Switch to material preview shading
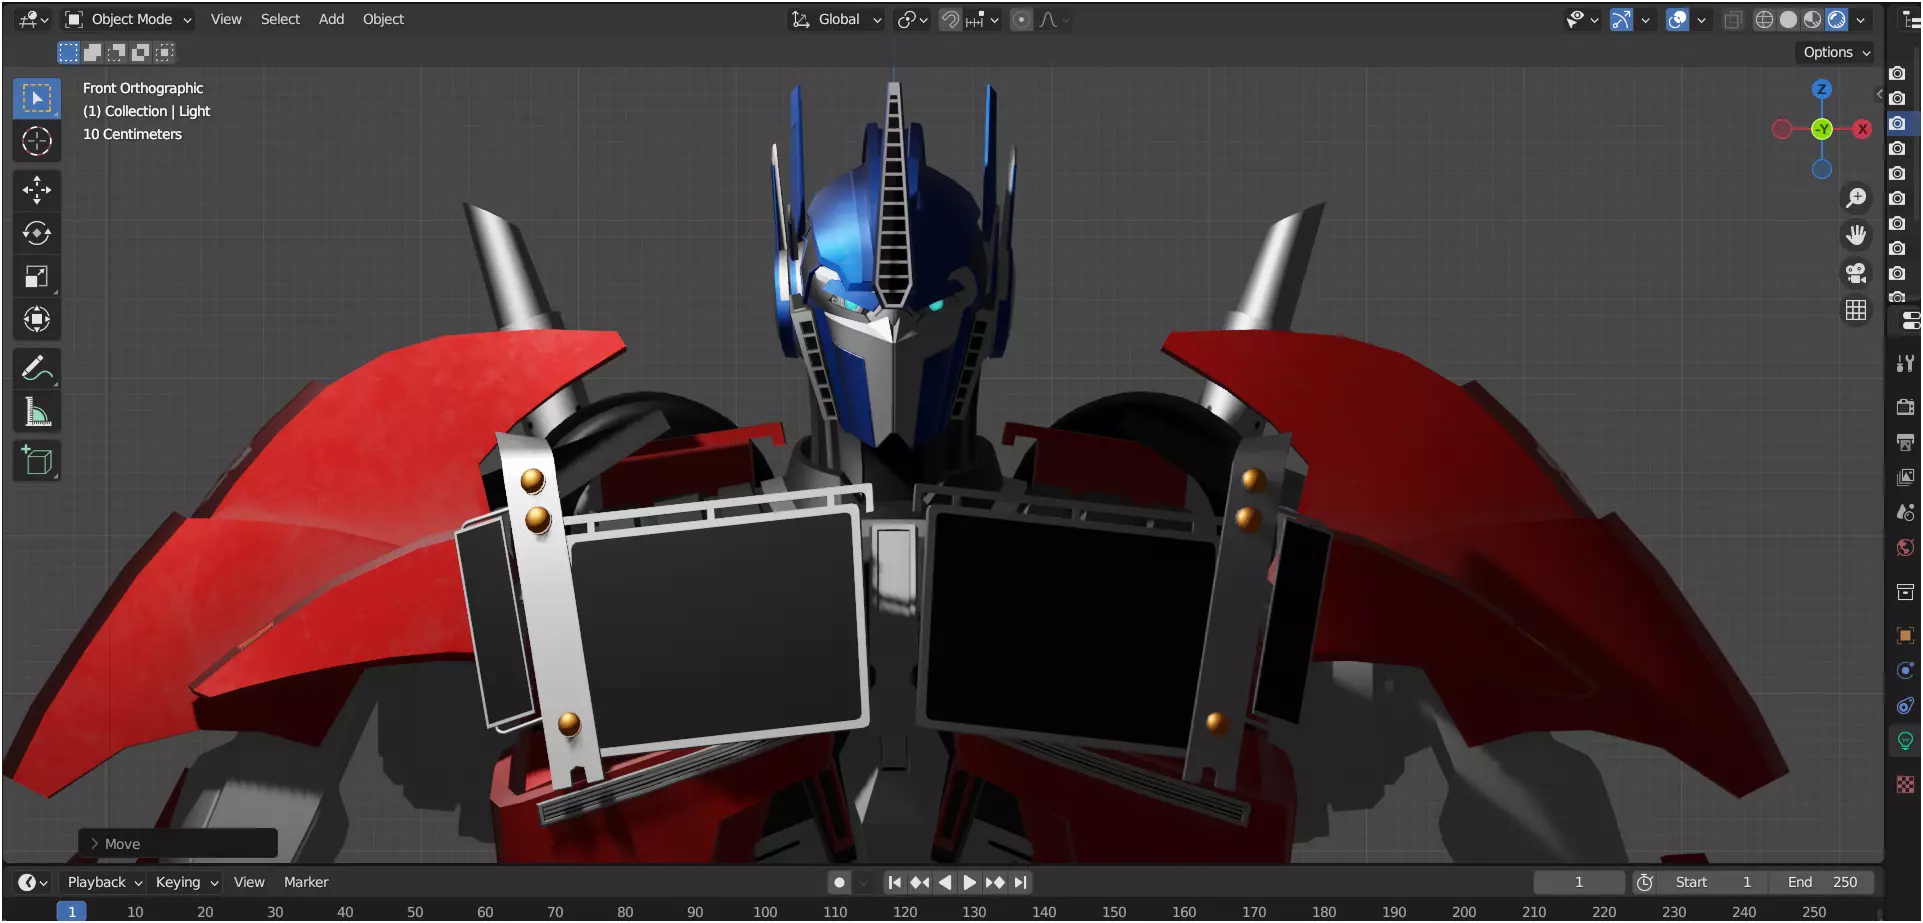Viewport: 1923px width, 923px height. point(1812,19)
